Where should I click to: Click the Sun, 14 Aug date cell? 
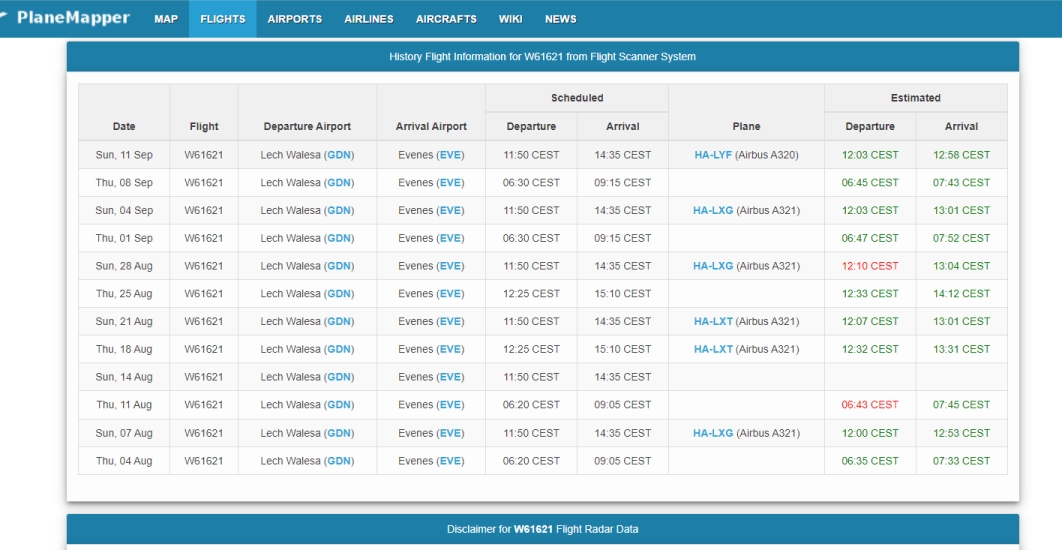(124, 377)
